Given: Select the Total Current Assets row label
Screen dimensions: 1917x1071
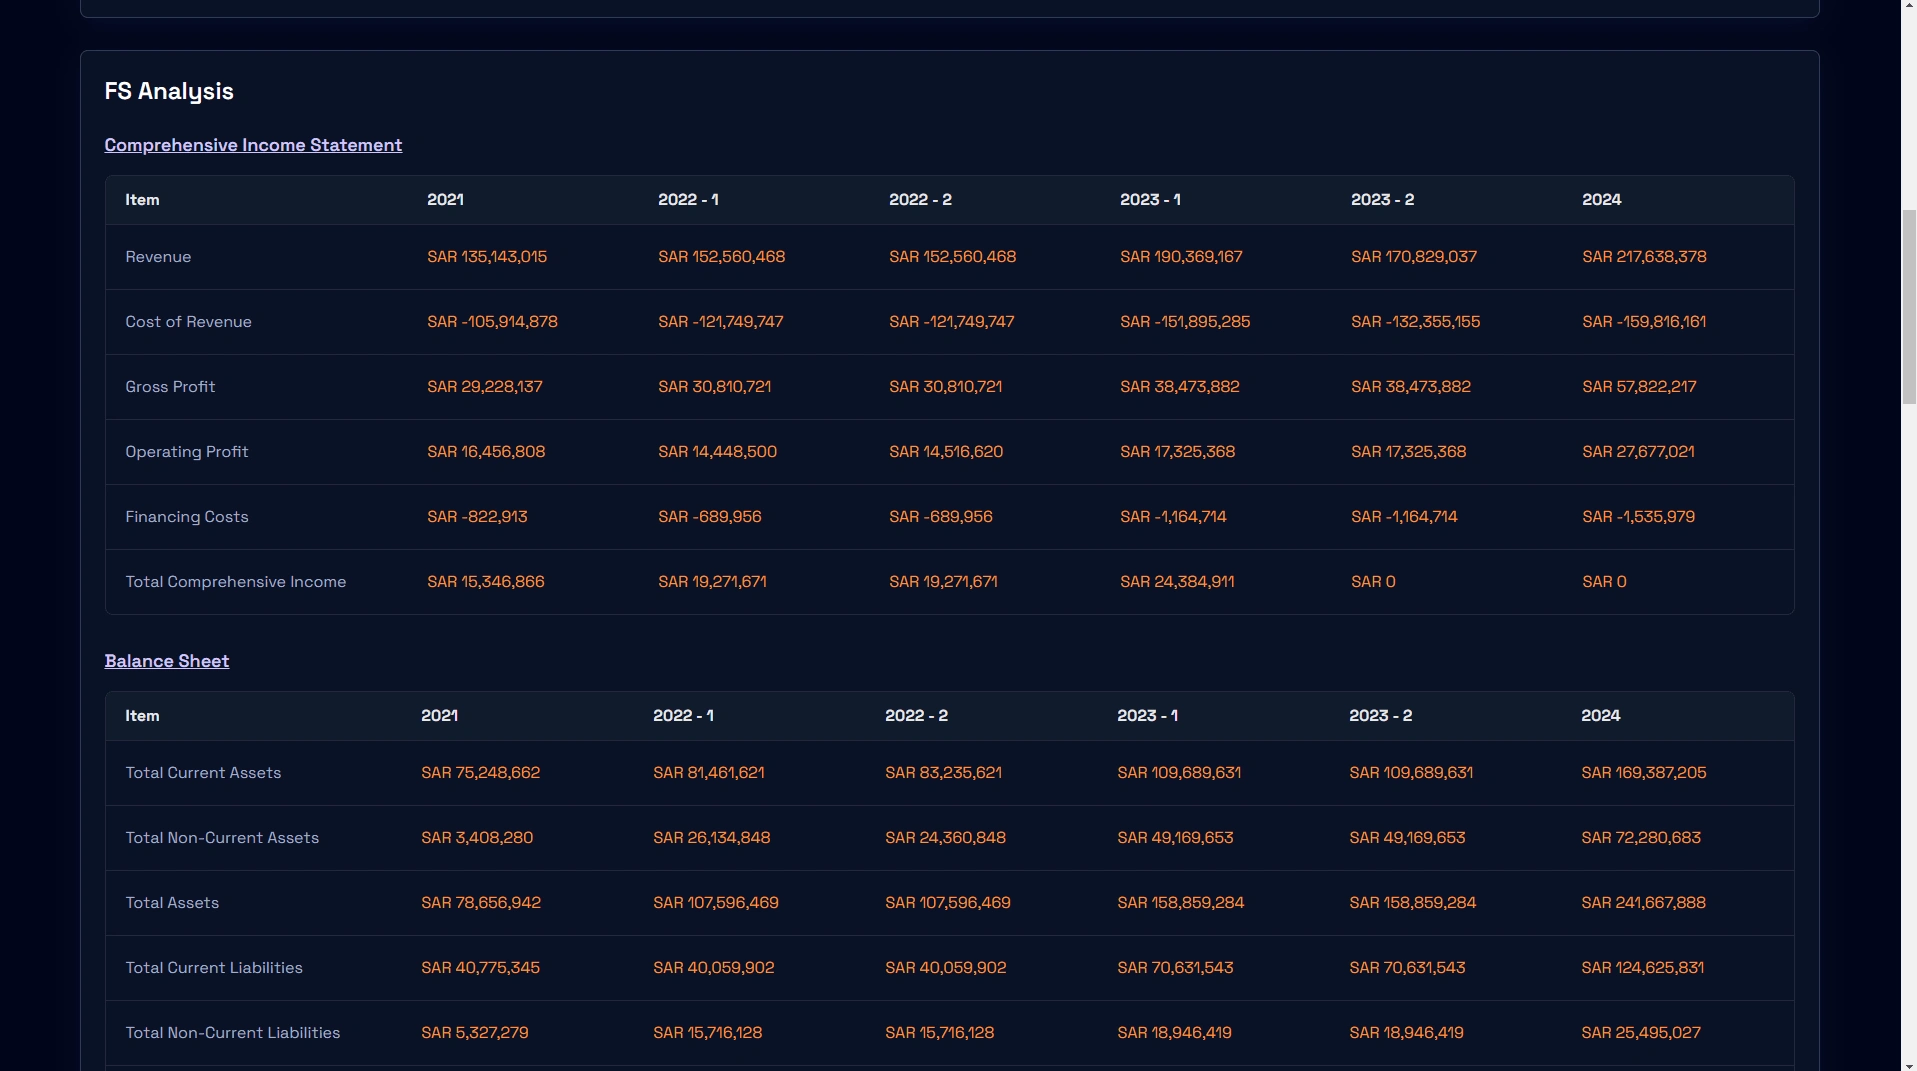Looking at the screenshot, I should tap(203, 773).
